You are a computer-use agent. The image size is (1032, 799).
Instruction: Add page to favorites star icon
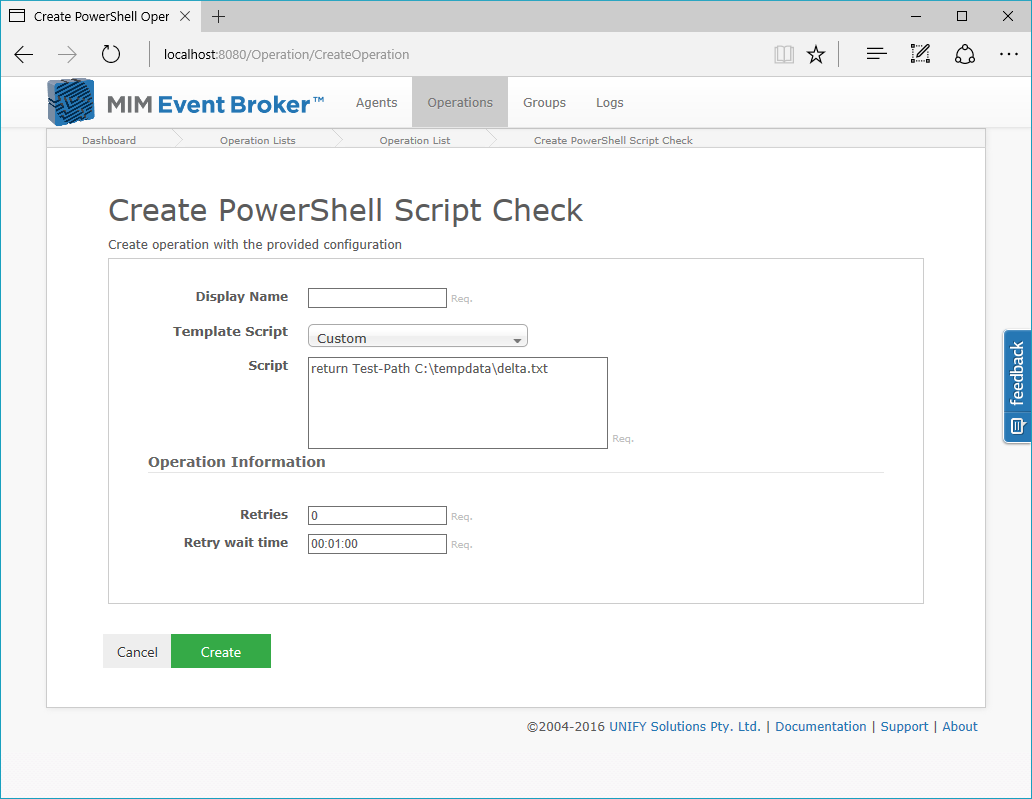coord(816,55)
